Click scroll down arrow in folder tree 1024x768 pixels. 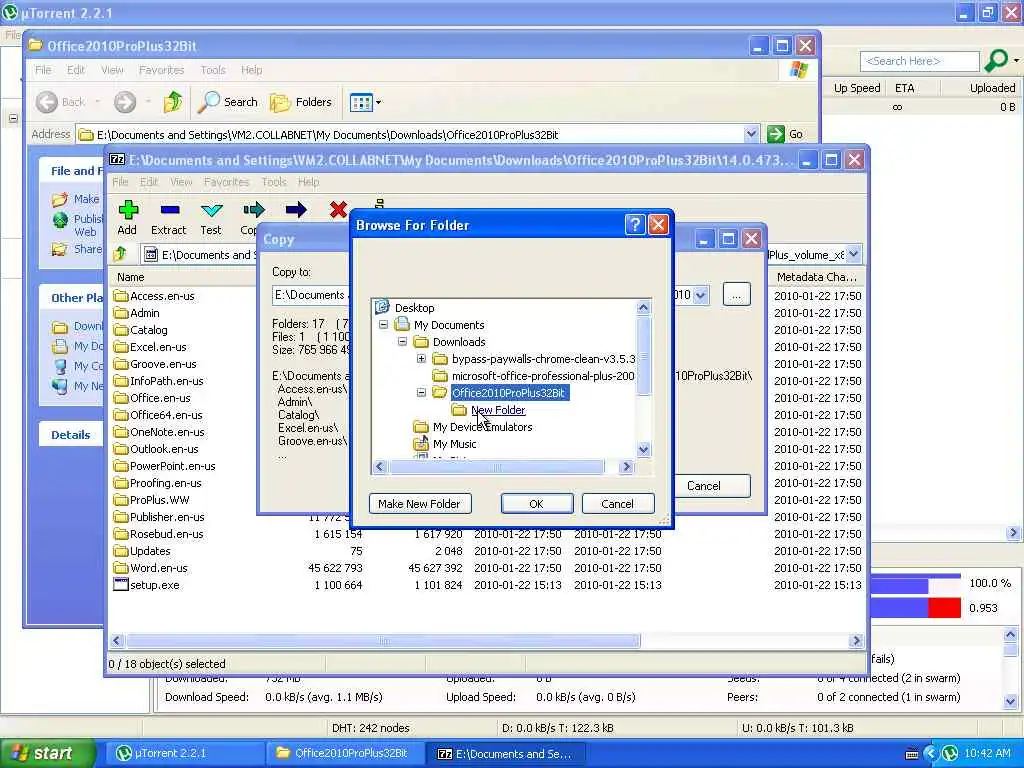tap(643, 449)
